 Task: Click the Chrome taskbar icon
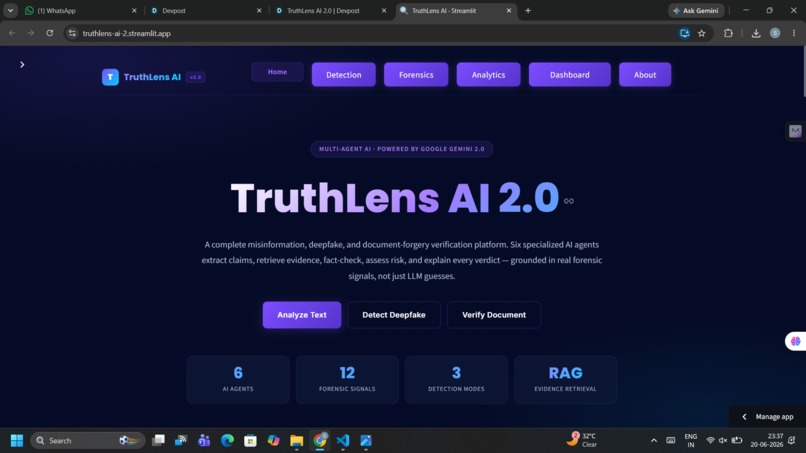(320, 441)
